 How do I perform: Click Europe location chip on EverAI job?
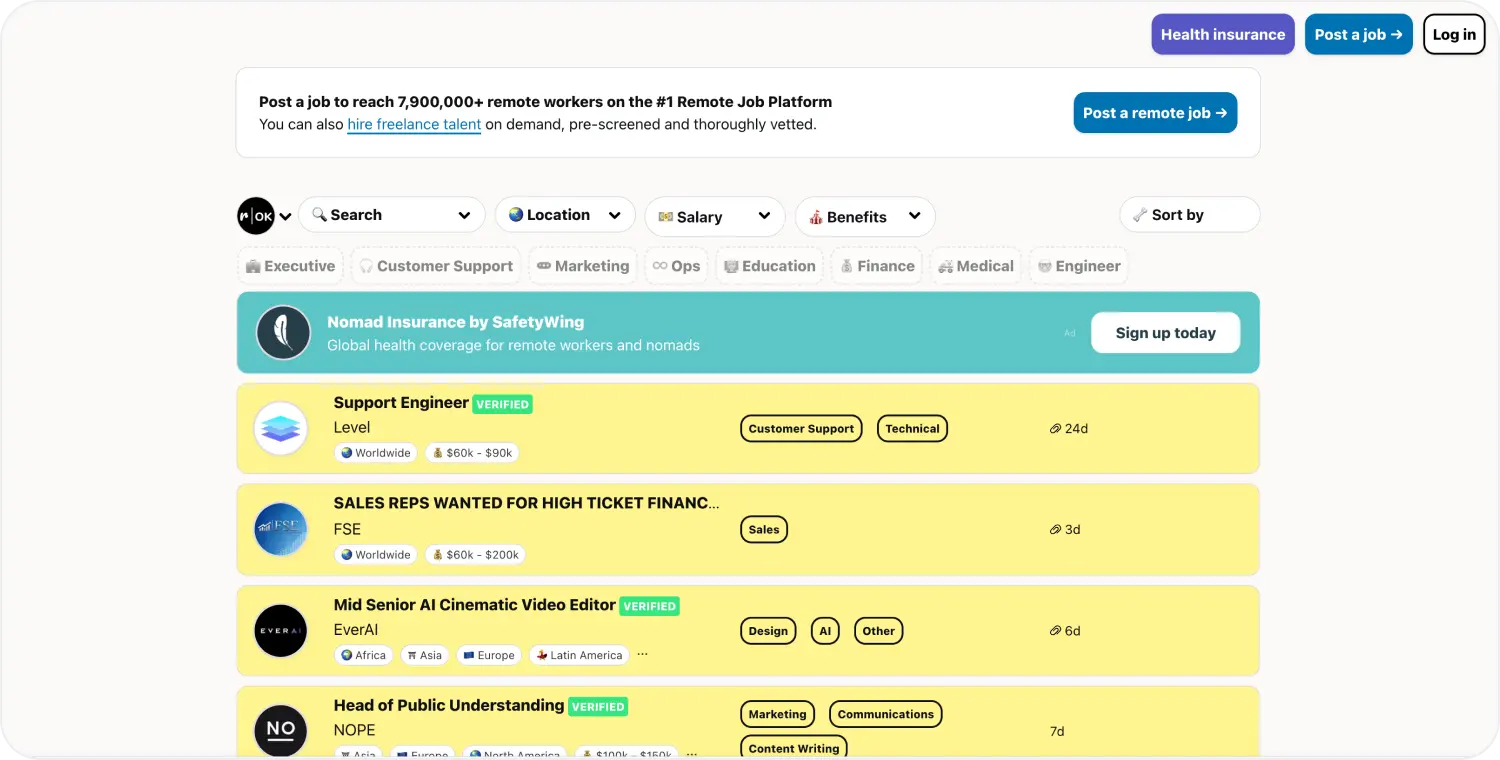pos(489,656)
